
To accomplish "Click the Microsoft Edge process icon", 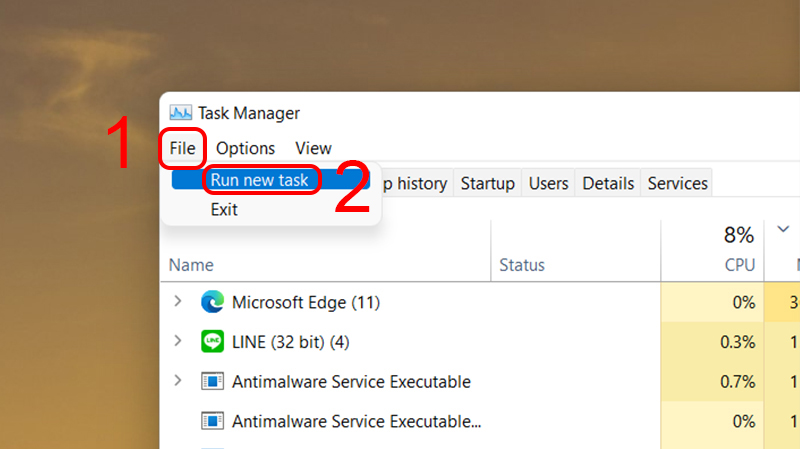I will tap(212, 302).
